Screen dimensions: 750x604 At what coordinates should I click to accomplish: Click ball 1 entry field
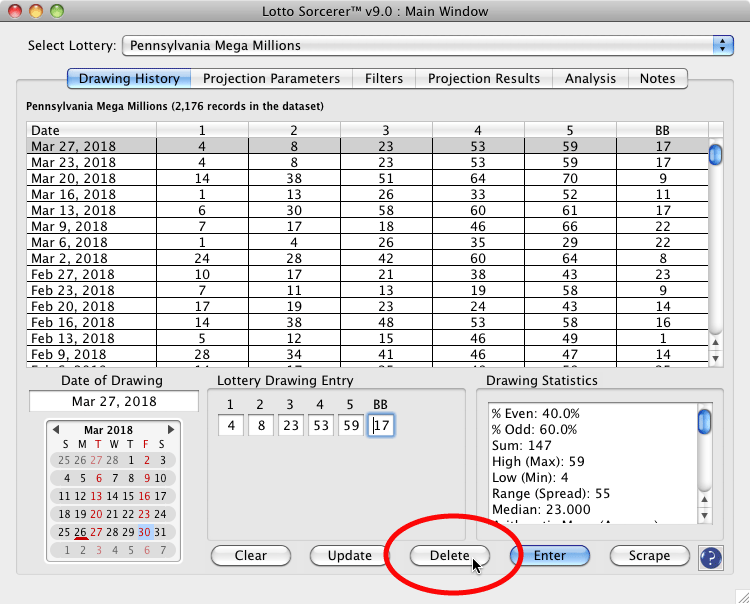coord(231,425)
